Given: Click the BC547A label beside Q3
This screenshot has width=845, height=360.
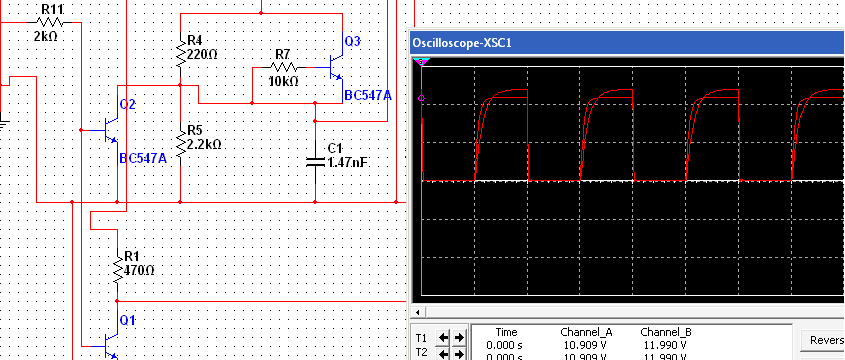Looking at the screenshot, I should (x=368, y=96).
